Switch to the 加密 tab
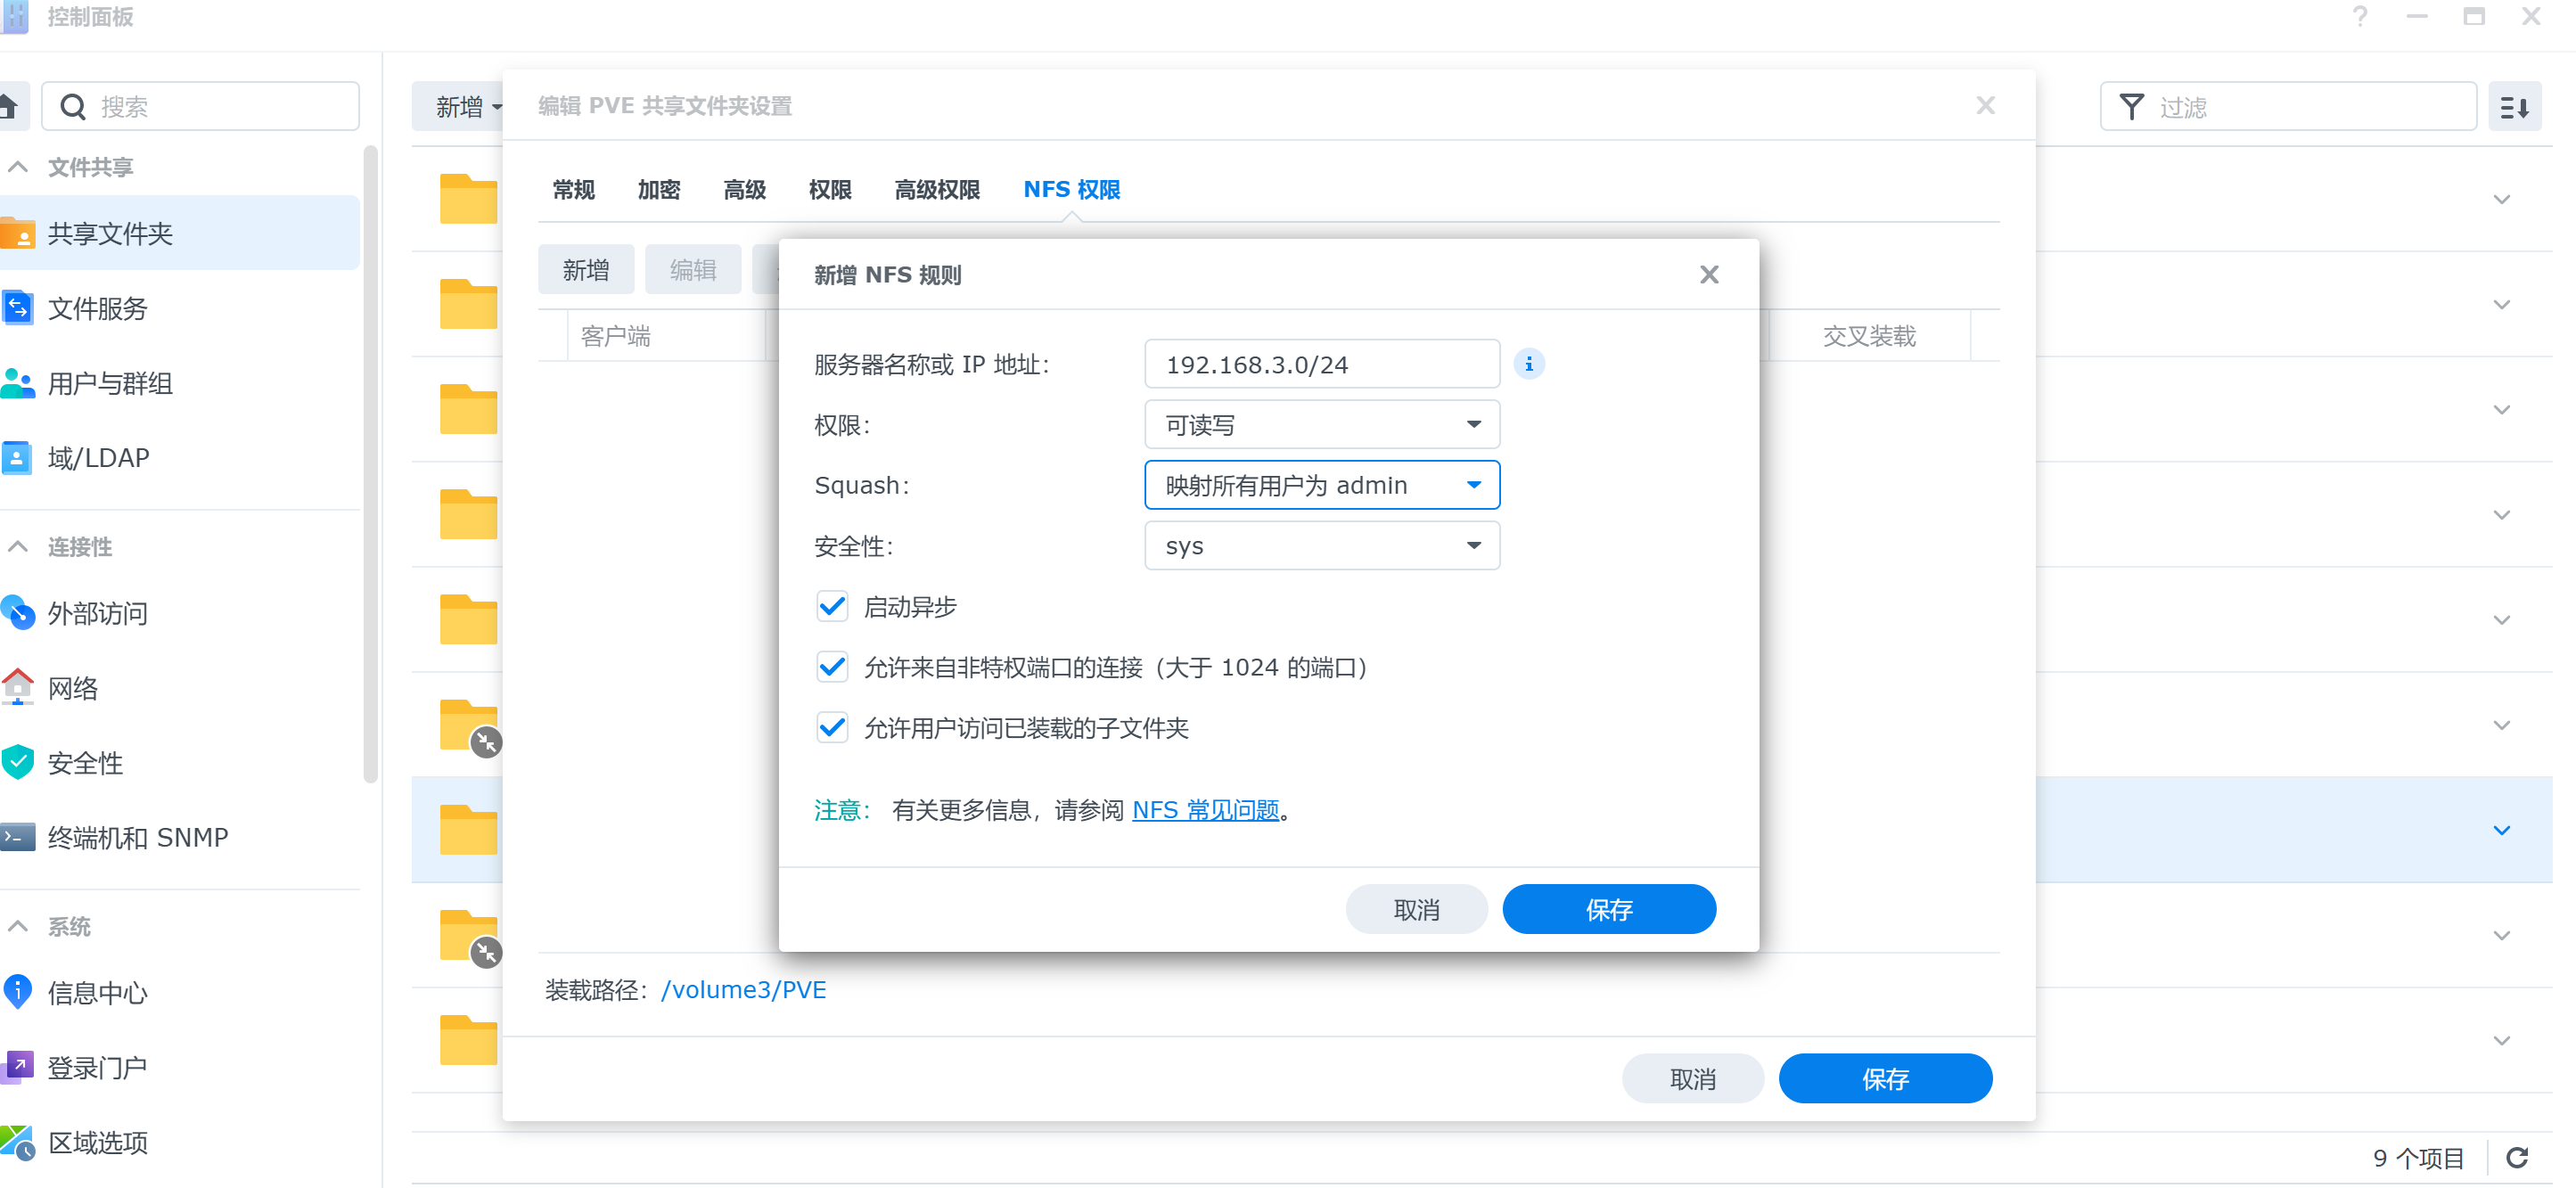2576x1188 pixels. tap(658, 189)
